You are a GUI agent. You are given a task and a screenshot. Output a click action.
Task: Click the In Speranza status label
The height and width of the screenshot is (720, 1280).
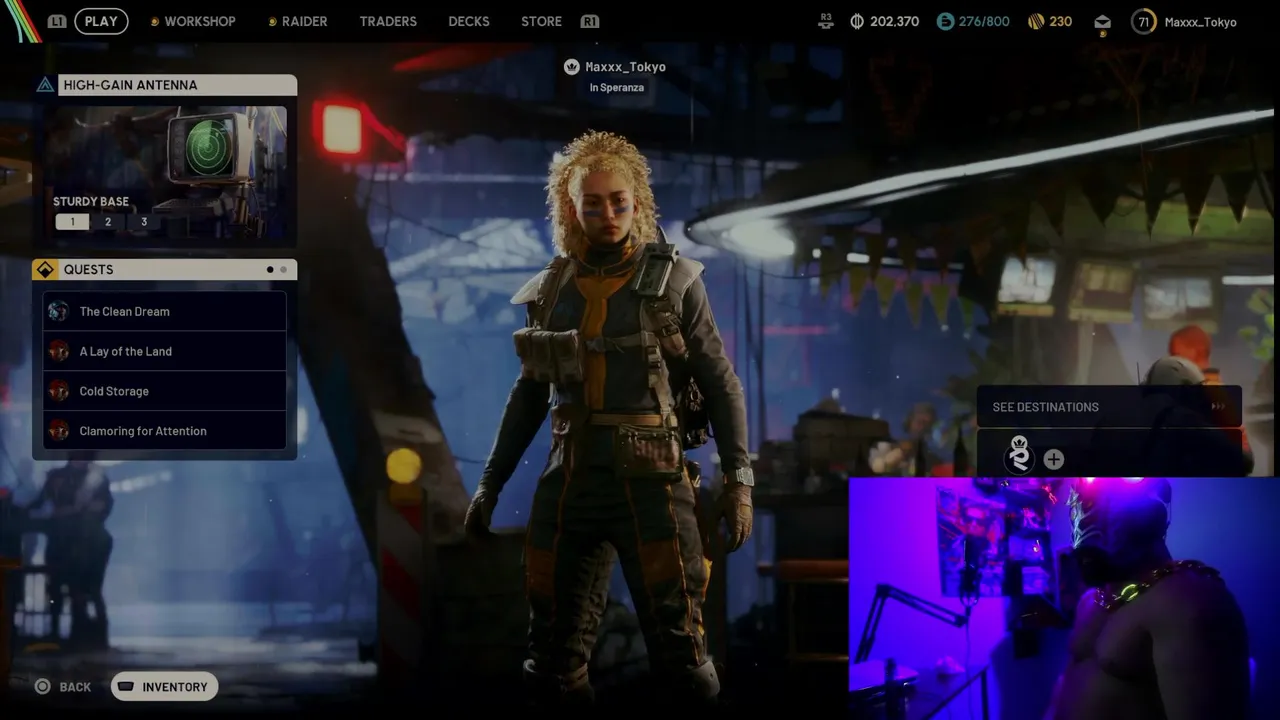tap(616, 87)
